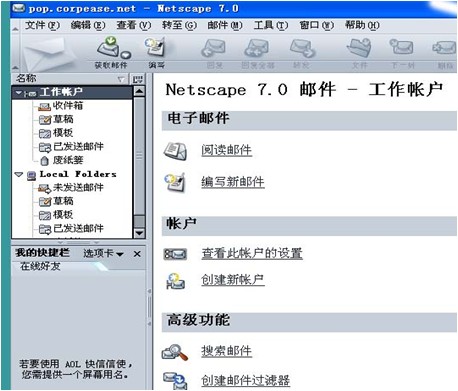Image resolution: width=458 pixels, height=391 pixels.
Task: Open the 邮件(M) menu
Action: point(225,25)
